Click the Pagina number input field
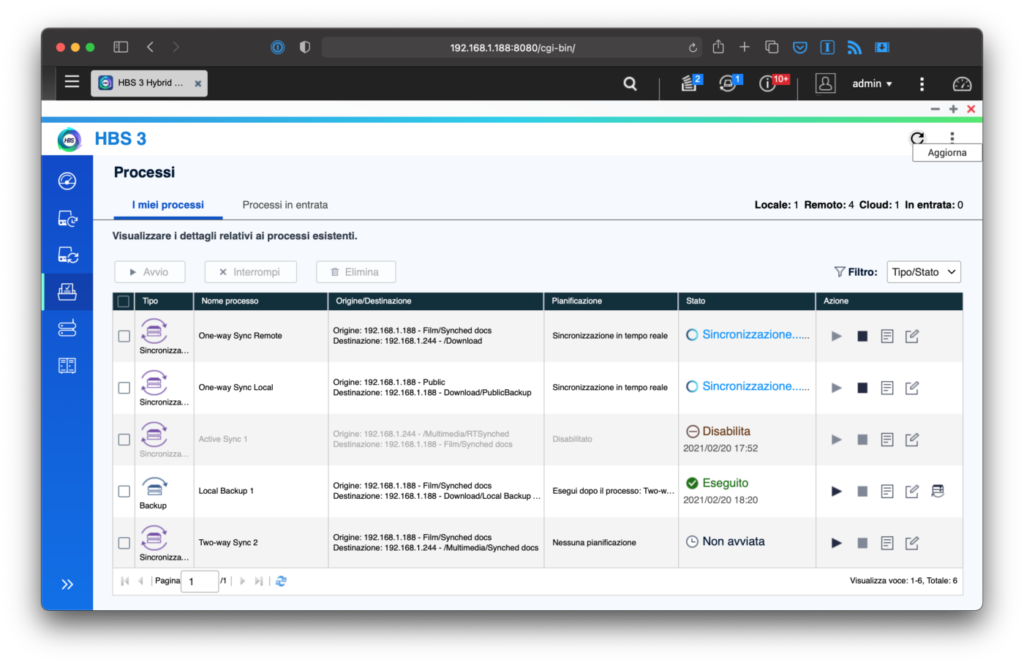The height and width of the screenshot is (665, 1024). 200,581
